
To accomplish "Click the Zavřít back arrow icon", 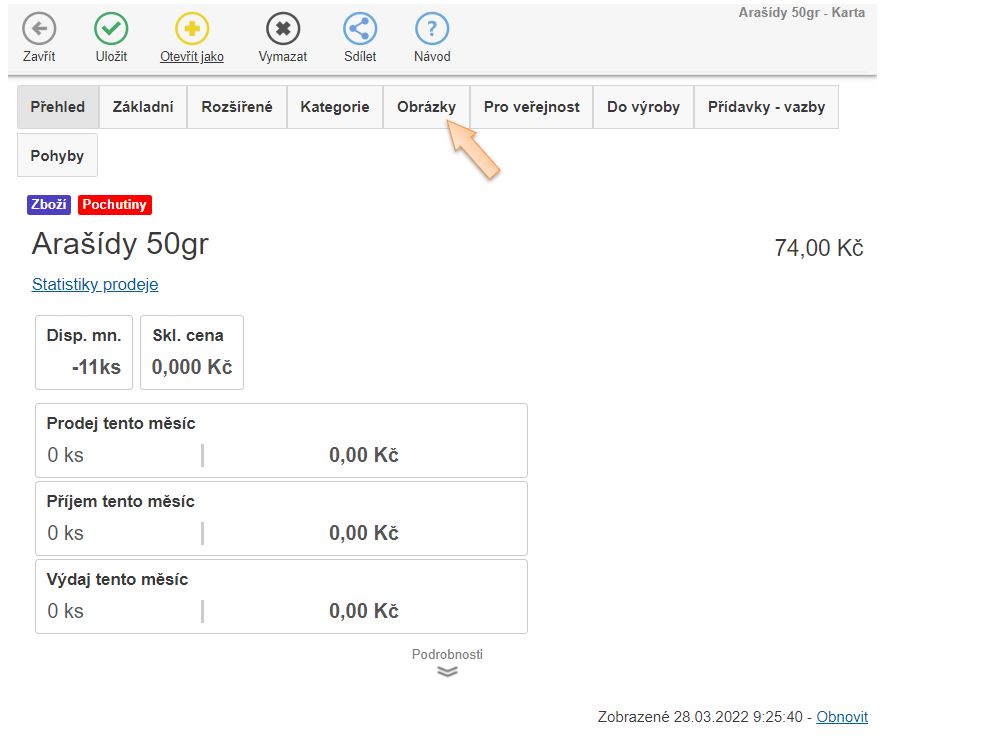I will [x=39, y=29].
